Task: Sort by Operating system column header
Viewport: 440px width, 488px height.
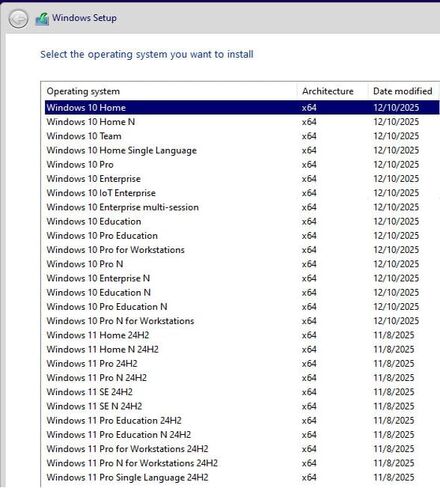Action: pos(170,91)
